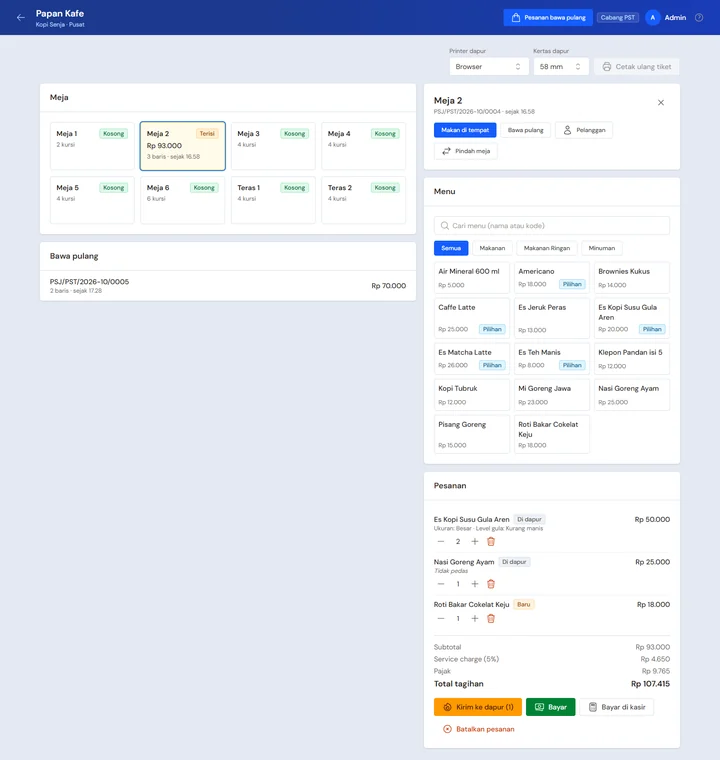This screenshot has width=720, height=760.
Task: Add Mi Goreng Jawa menu item
Action: (552, 395)
